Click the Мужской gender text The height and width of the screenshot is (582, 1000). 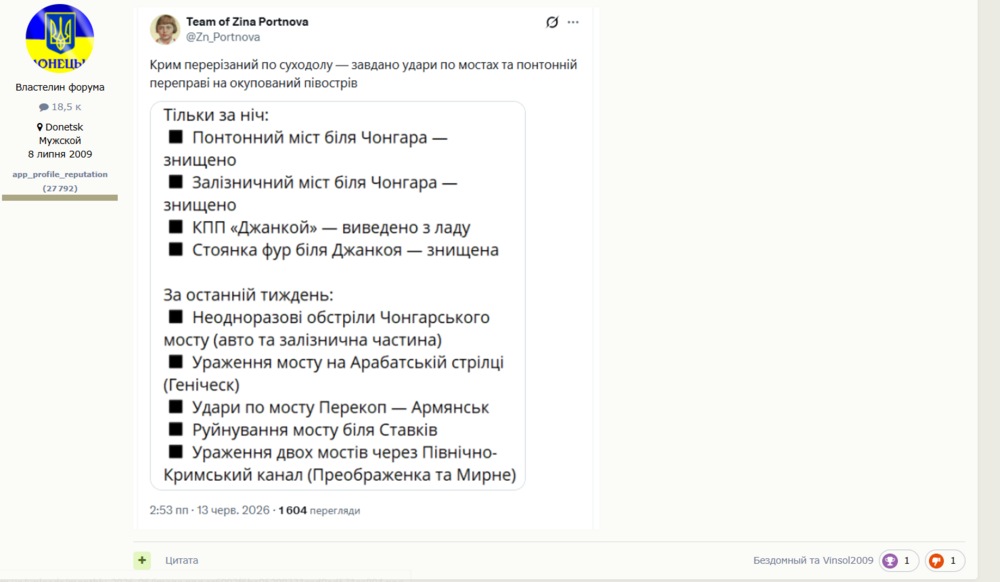[x=60, y=140]
